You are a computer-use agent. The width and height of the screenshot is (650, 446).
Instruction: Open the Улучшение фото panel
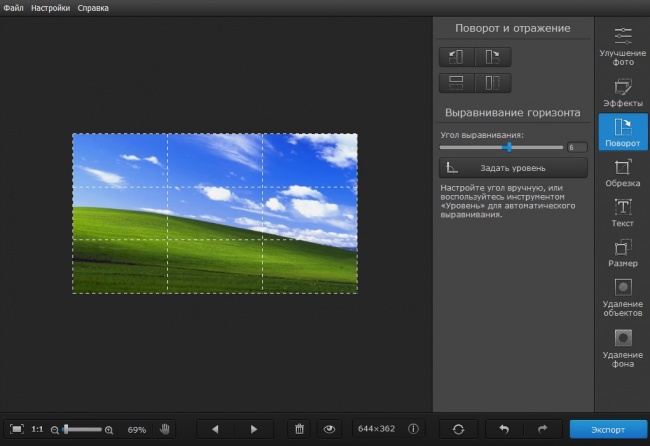pyautogui.click(x=623, y=46)
